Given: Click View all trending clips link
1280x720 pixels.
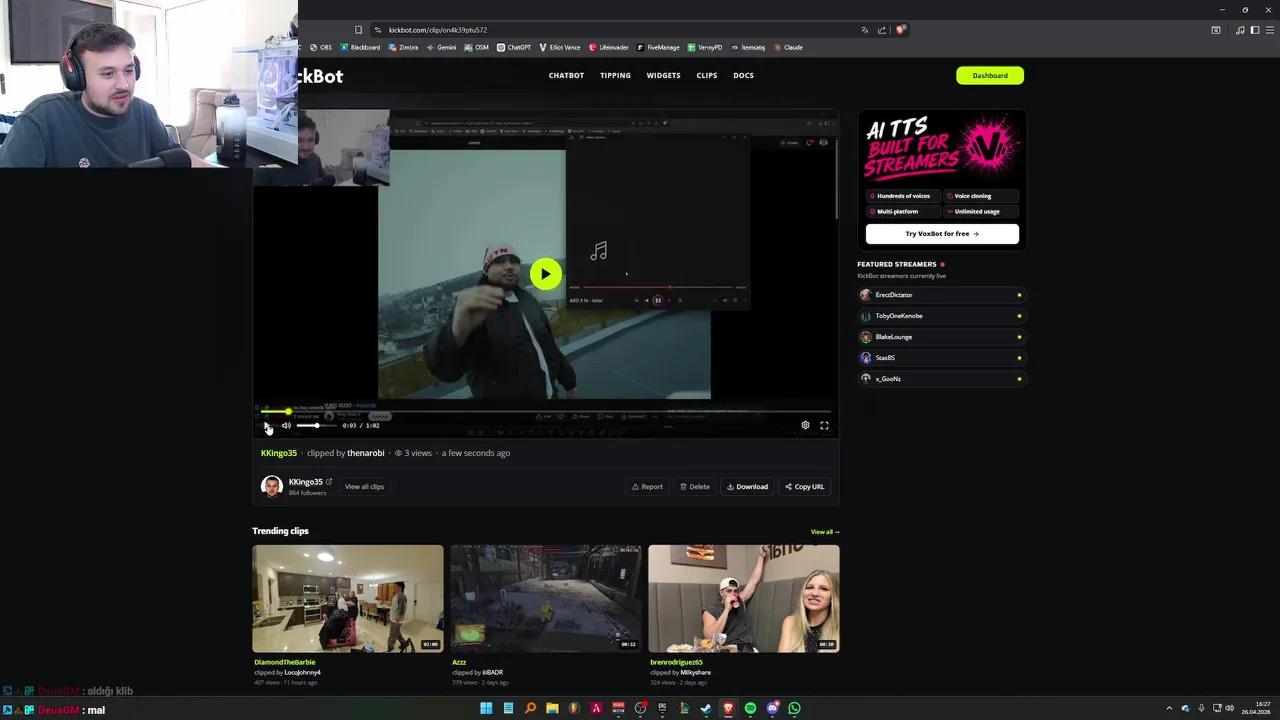Looking at the screenshot, I should tap(825, 532).
